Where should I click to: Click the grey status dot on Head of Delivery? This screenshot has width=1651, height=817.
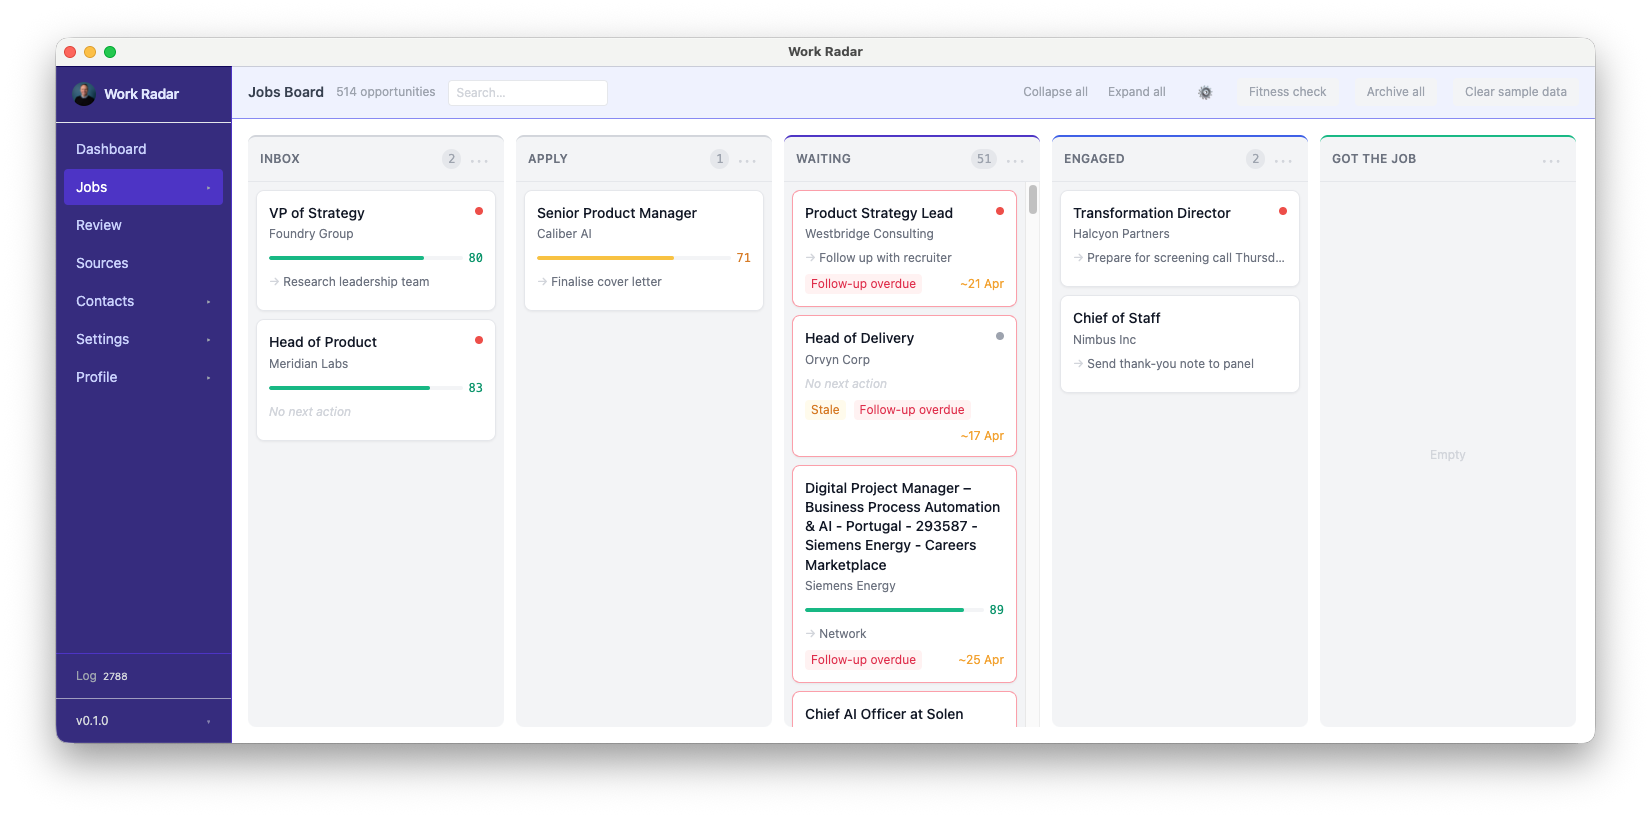[x=1000, y=336]
